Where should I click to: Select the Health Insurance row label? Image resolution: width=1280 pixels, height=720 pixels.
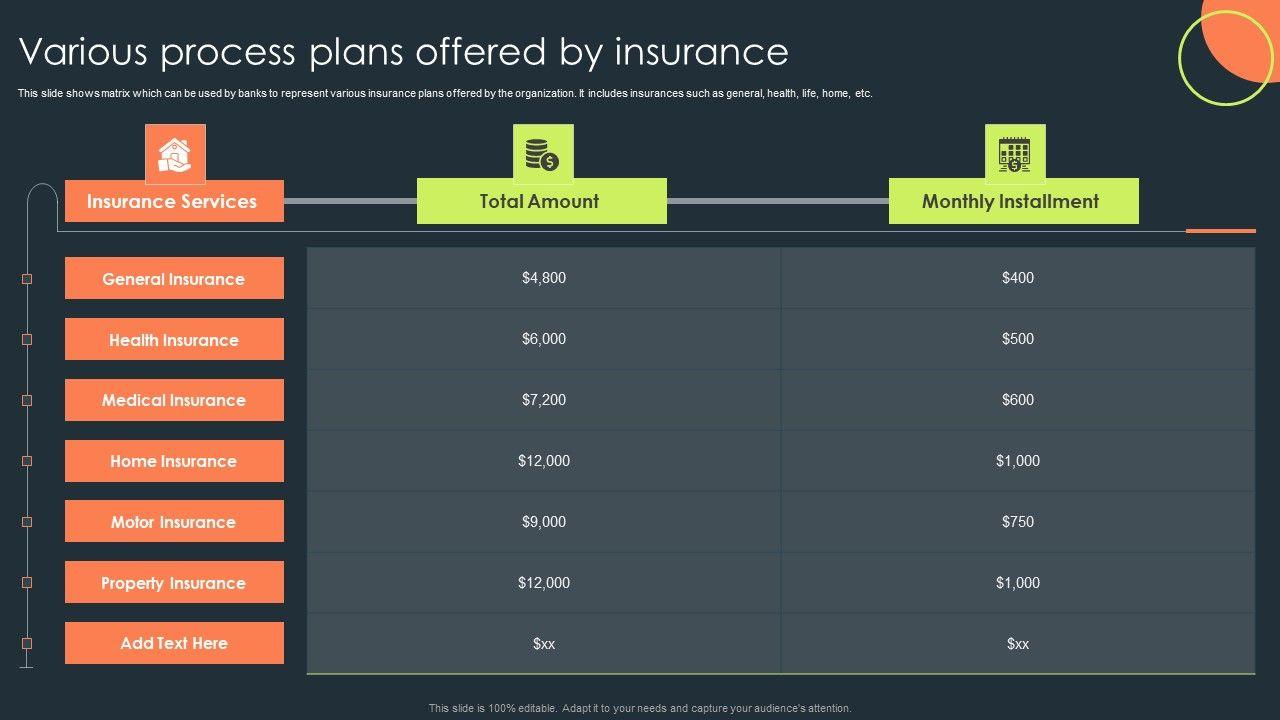174,340
